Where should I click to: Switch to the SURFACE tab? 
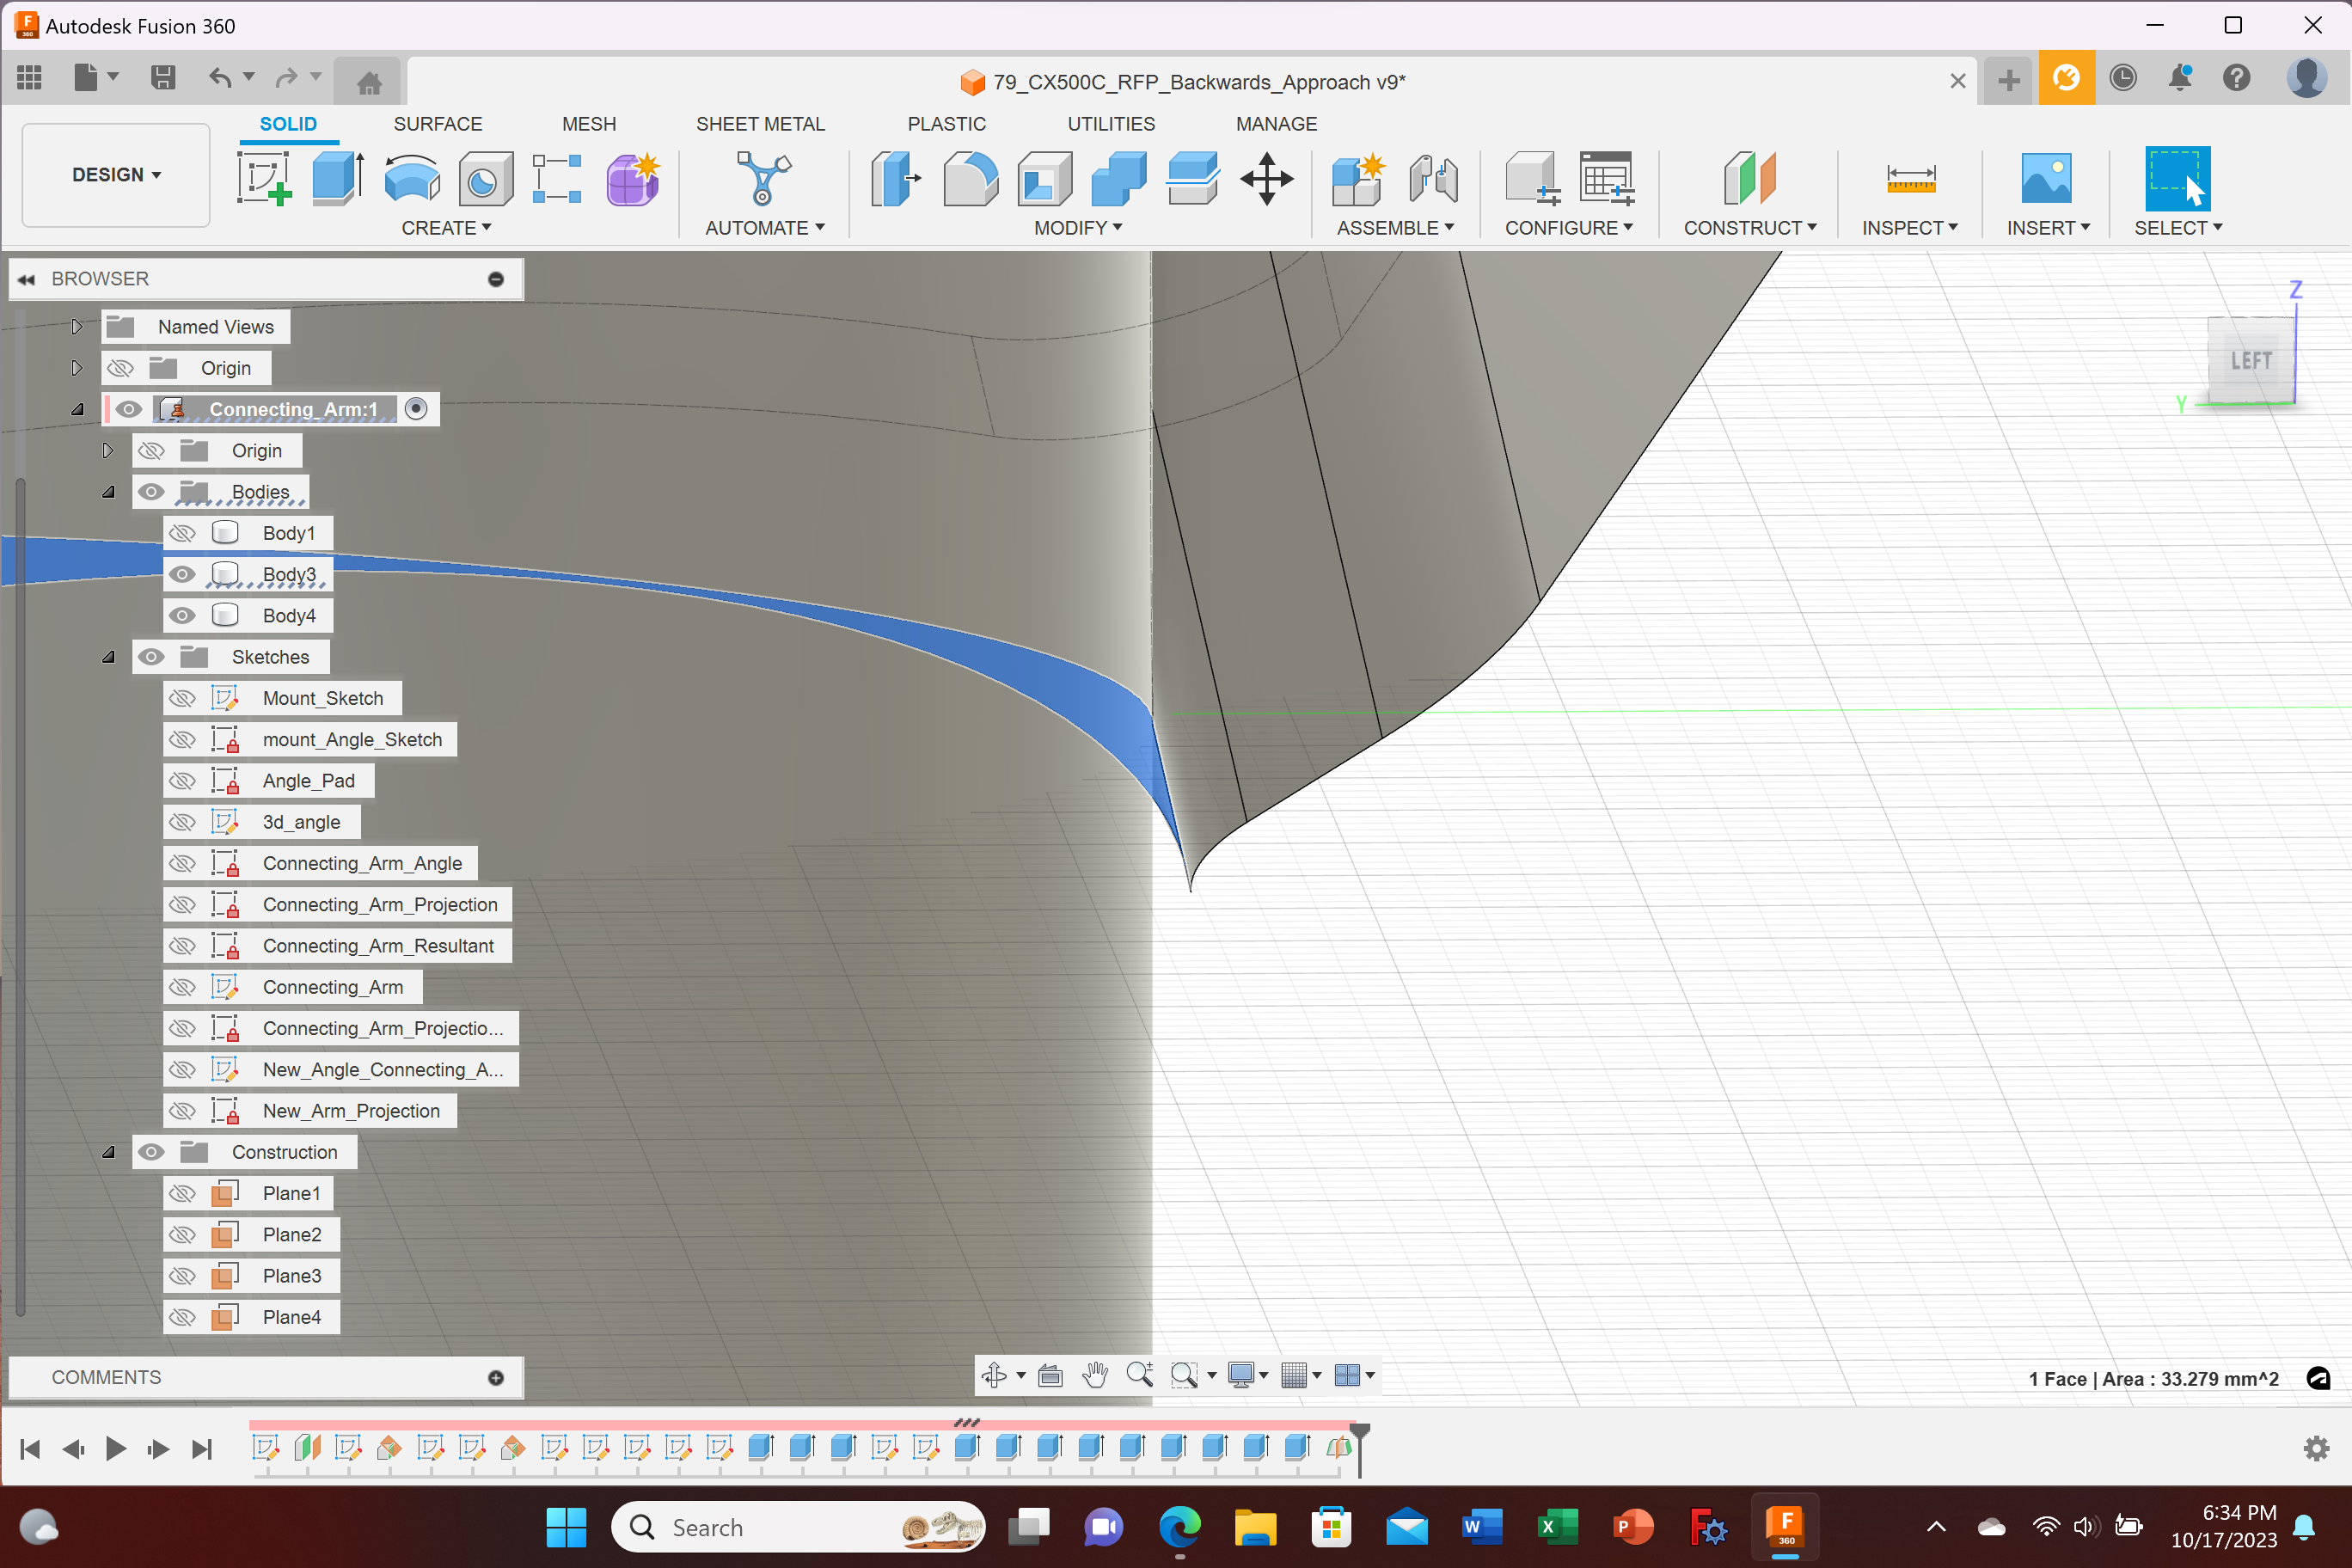tap(437, 123)
